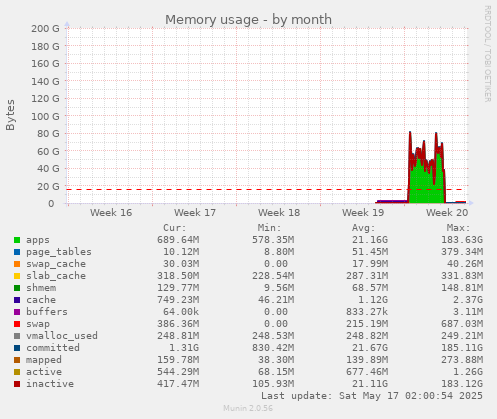Click the 'Bytes' vertical axis label

[10, 115]
